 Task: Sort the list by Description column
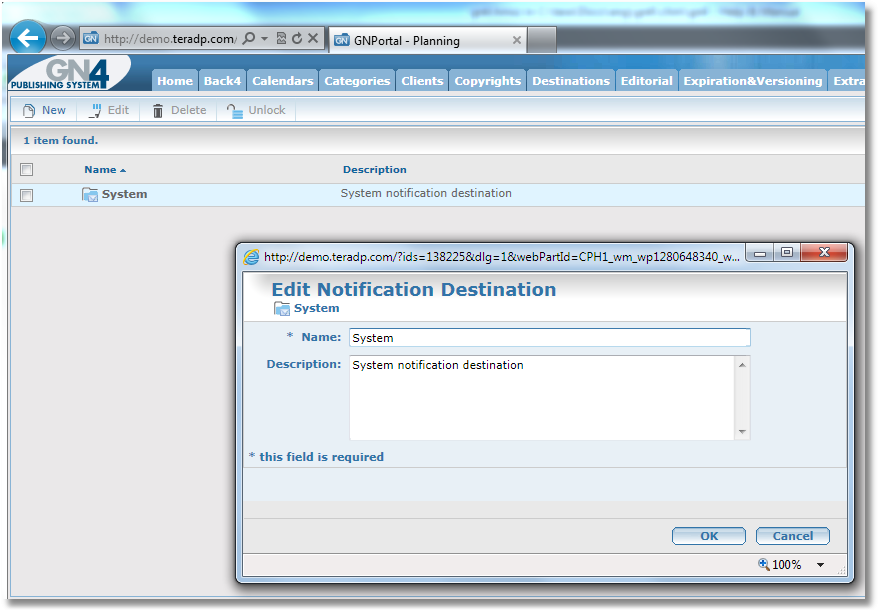click(x=374, y=169)
